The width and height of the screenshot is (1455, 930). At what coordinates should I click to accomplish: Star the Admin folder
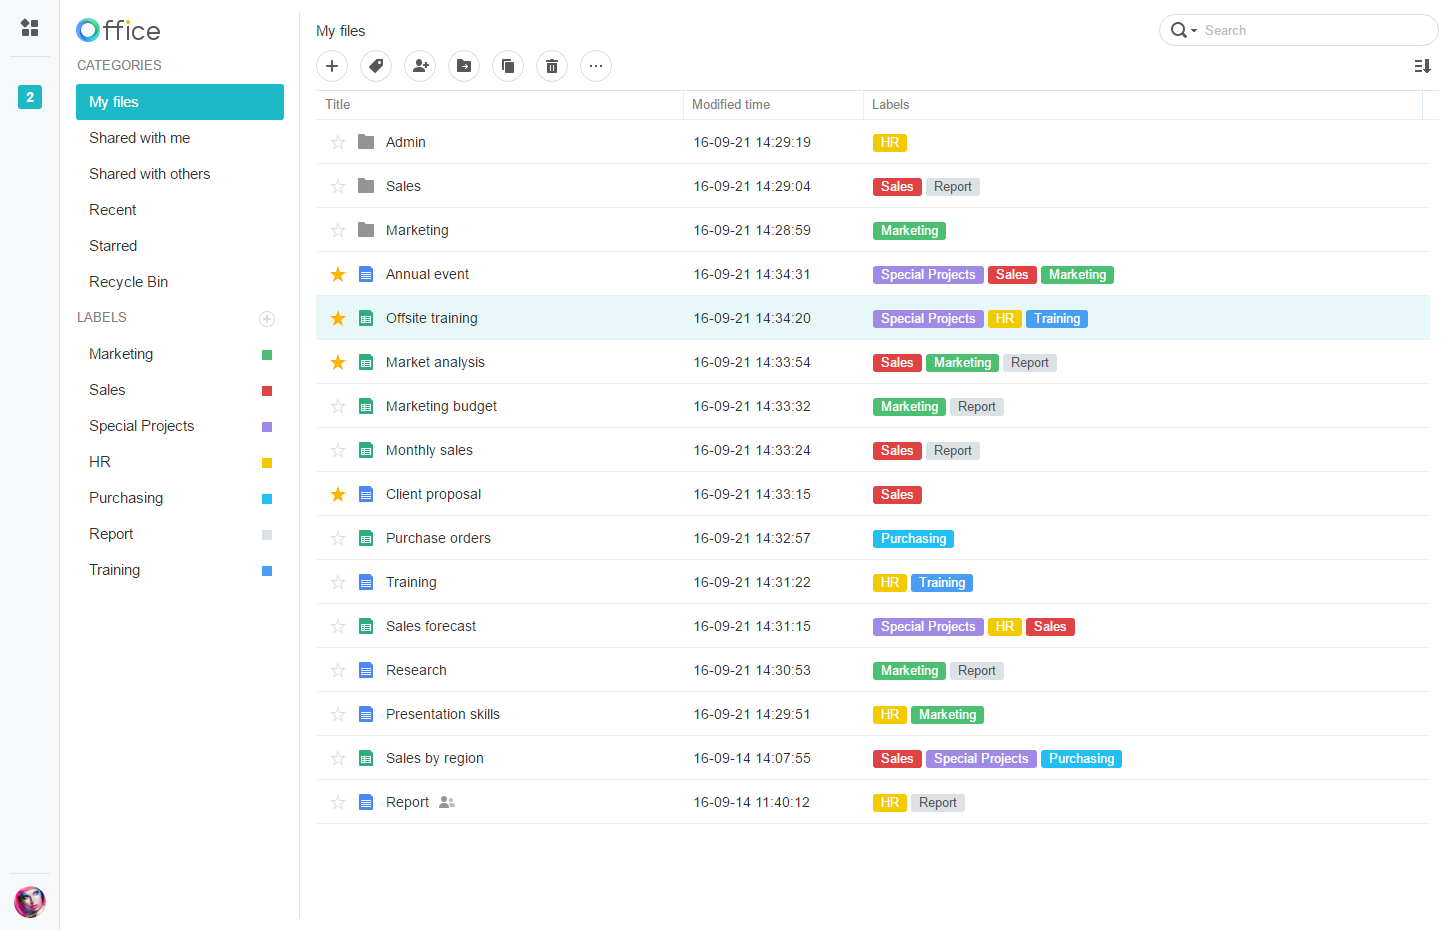[338, 142]
